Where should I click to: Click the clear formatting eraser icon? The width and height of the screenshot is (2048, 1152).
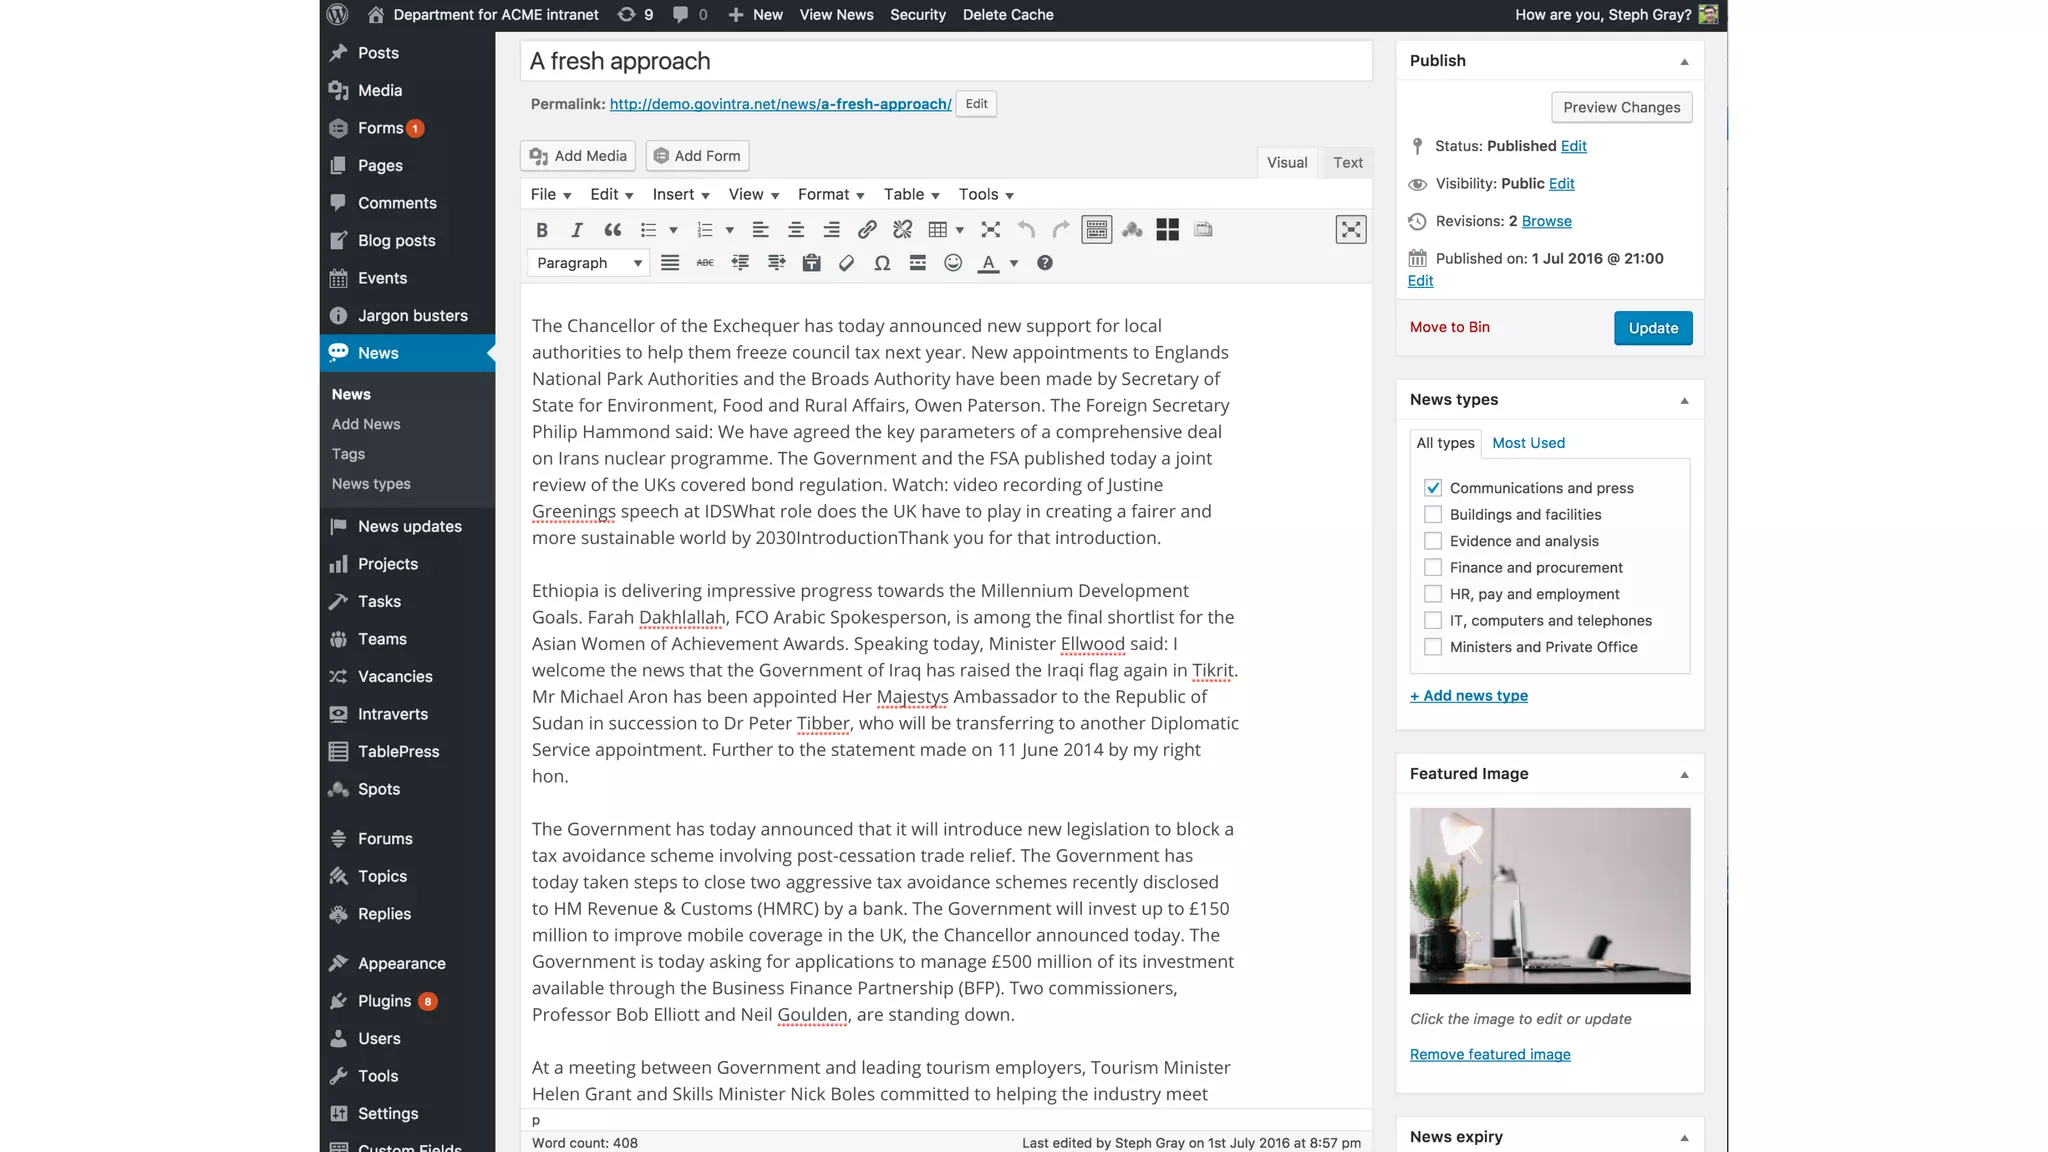(846, 263)
